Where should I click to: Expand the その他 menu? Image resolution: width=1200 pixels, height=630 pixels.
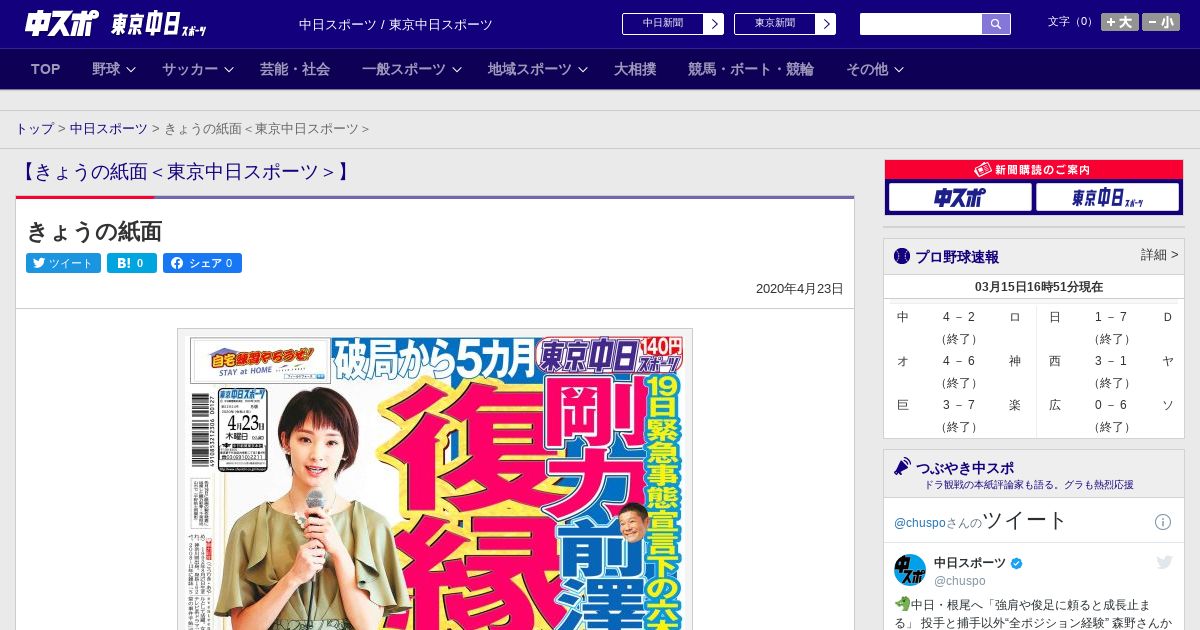(x=875, y=69)
